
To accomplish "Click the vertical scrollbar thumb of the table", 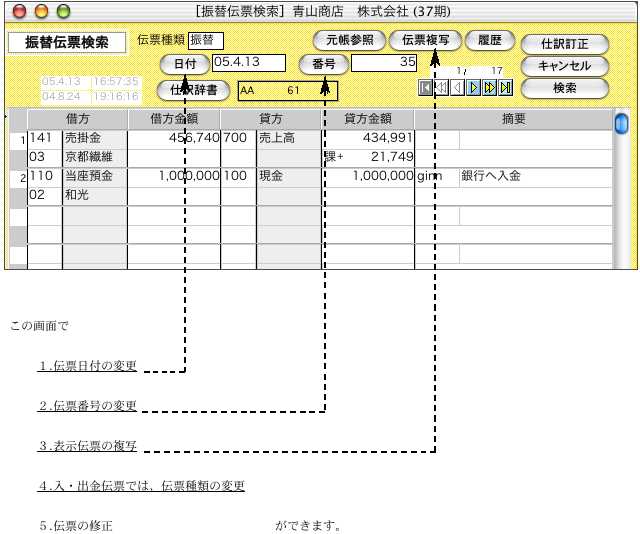I will tap(621, 124).
